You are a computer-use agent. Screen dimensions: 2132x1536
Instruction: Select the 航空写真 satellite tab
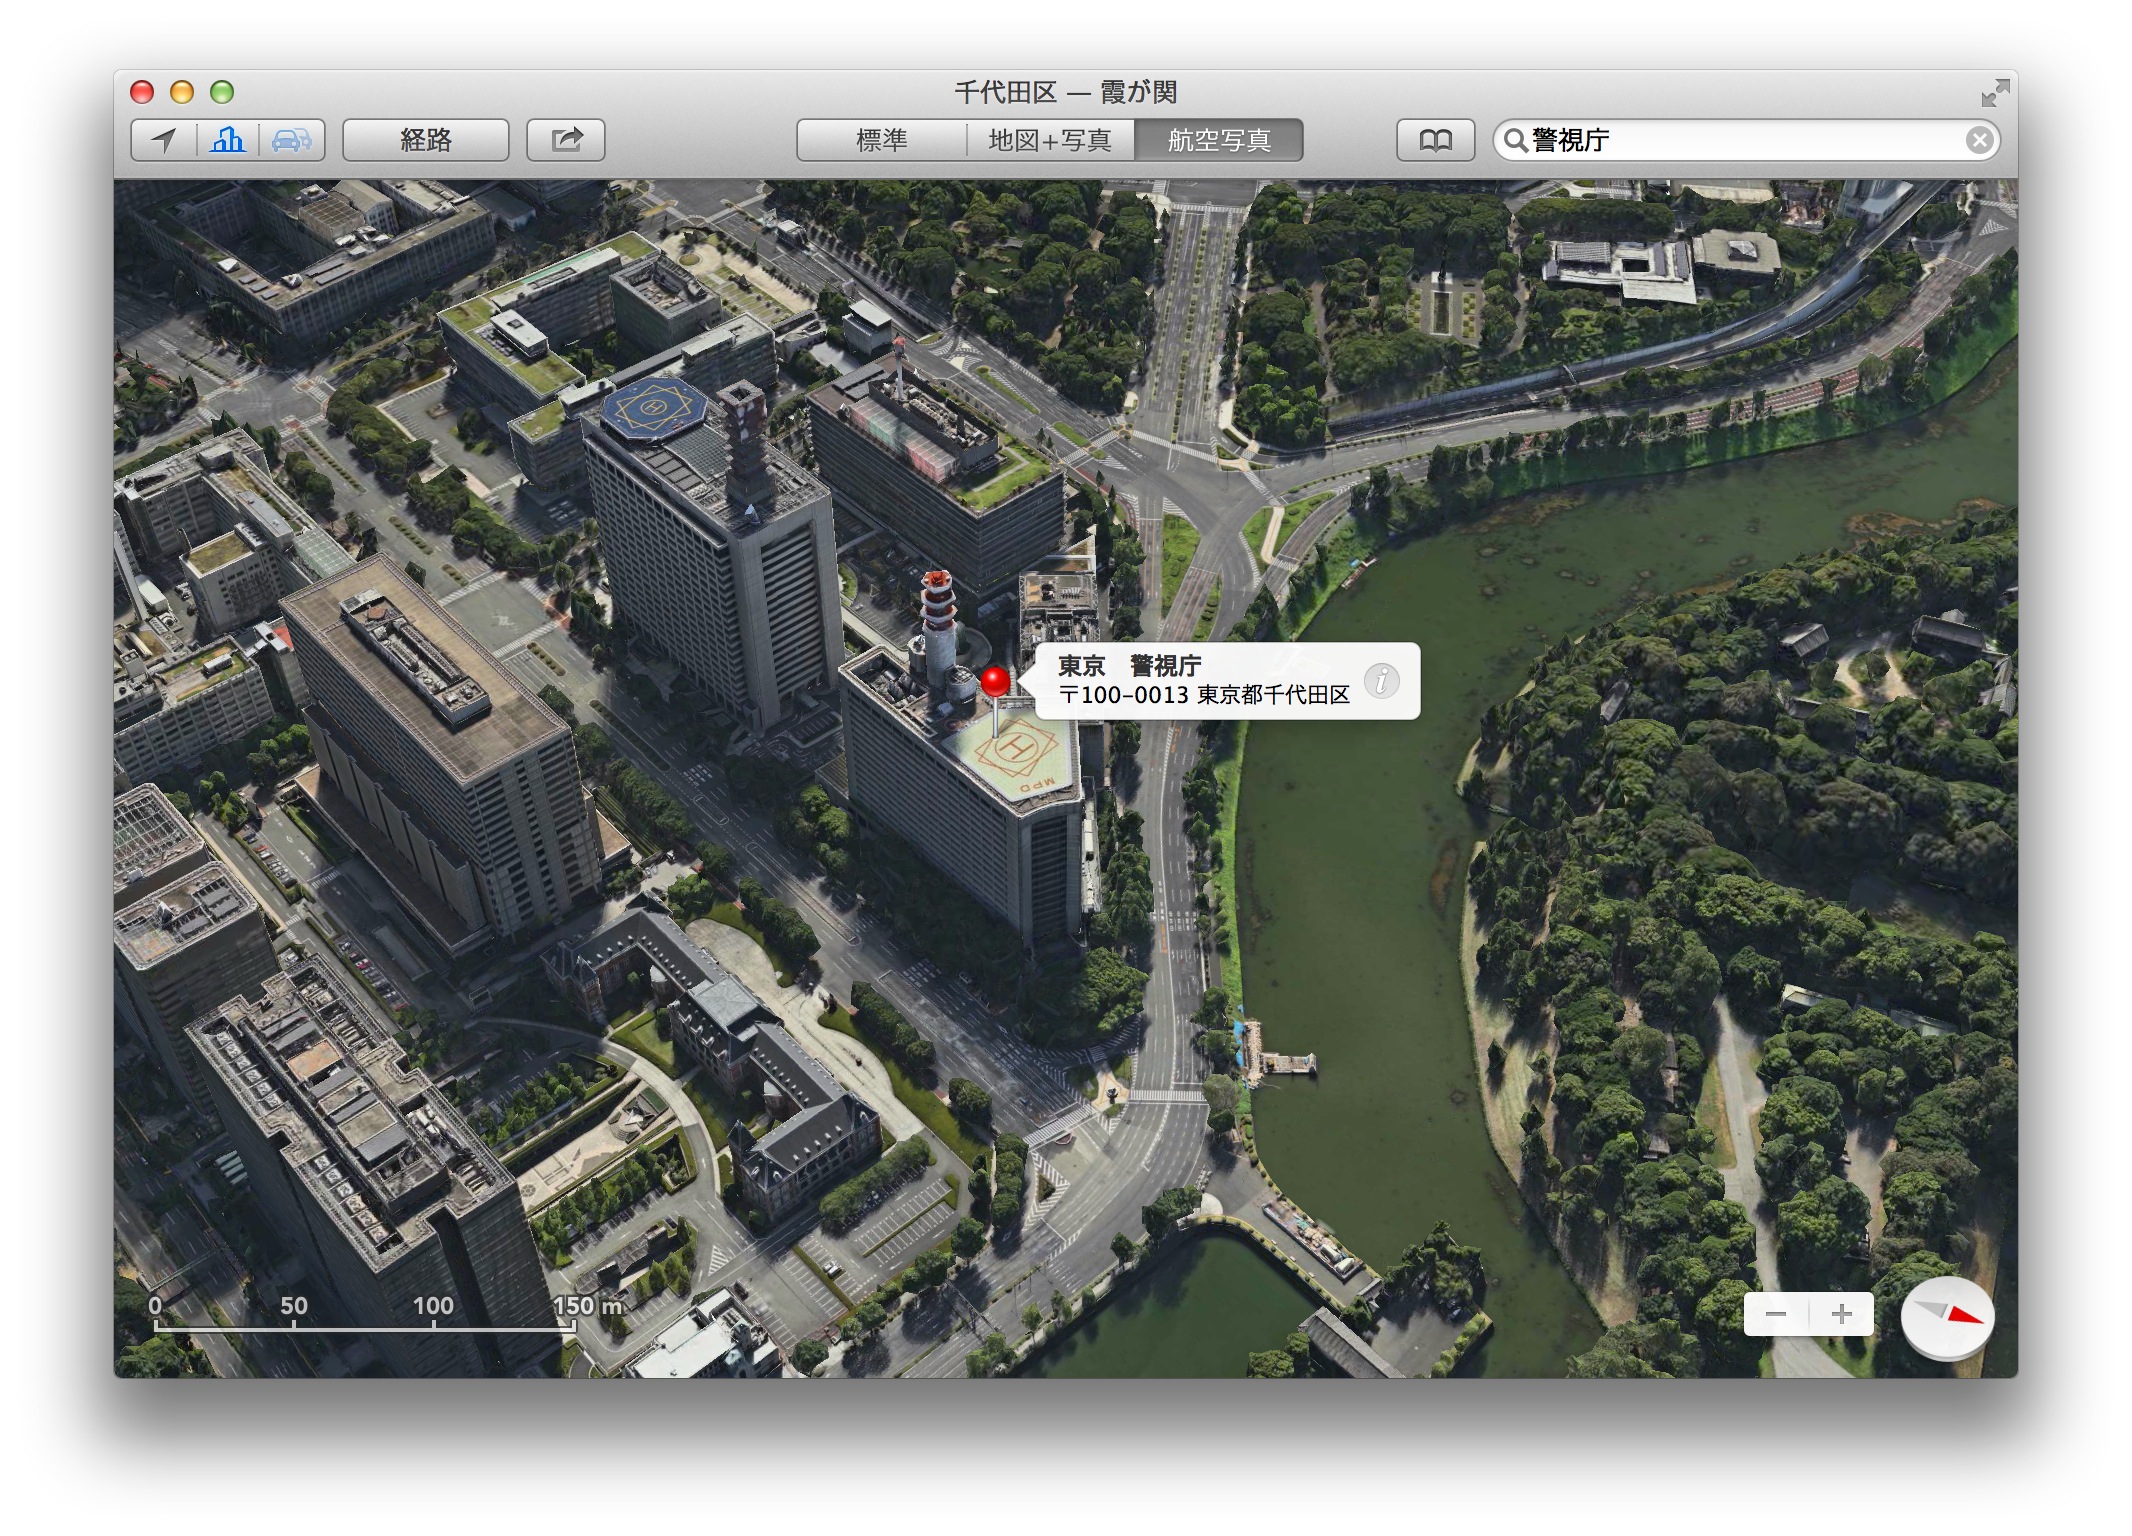(1219, 140)
